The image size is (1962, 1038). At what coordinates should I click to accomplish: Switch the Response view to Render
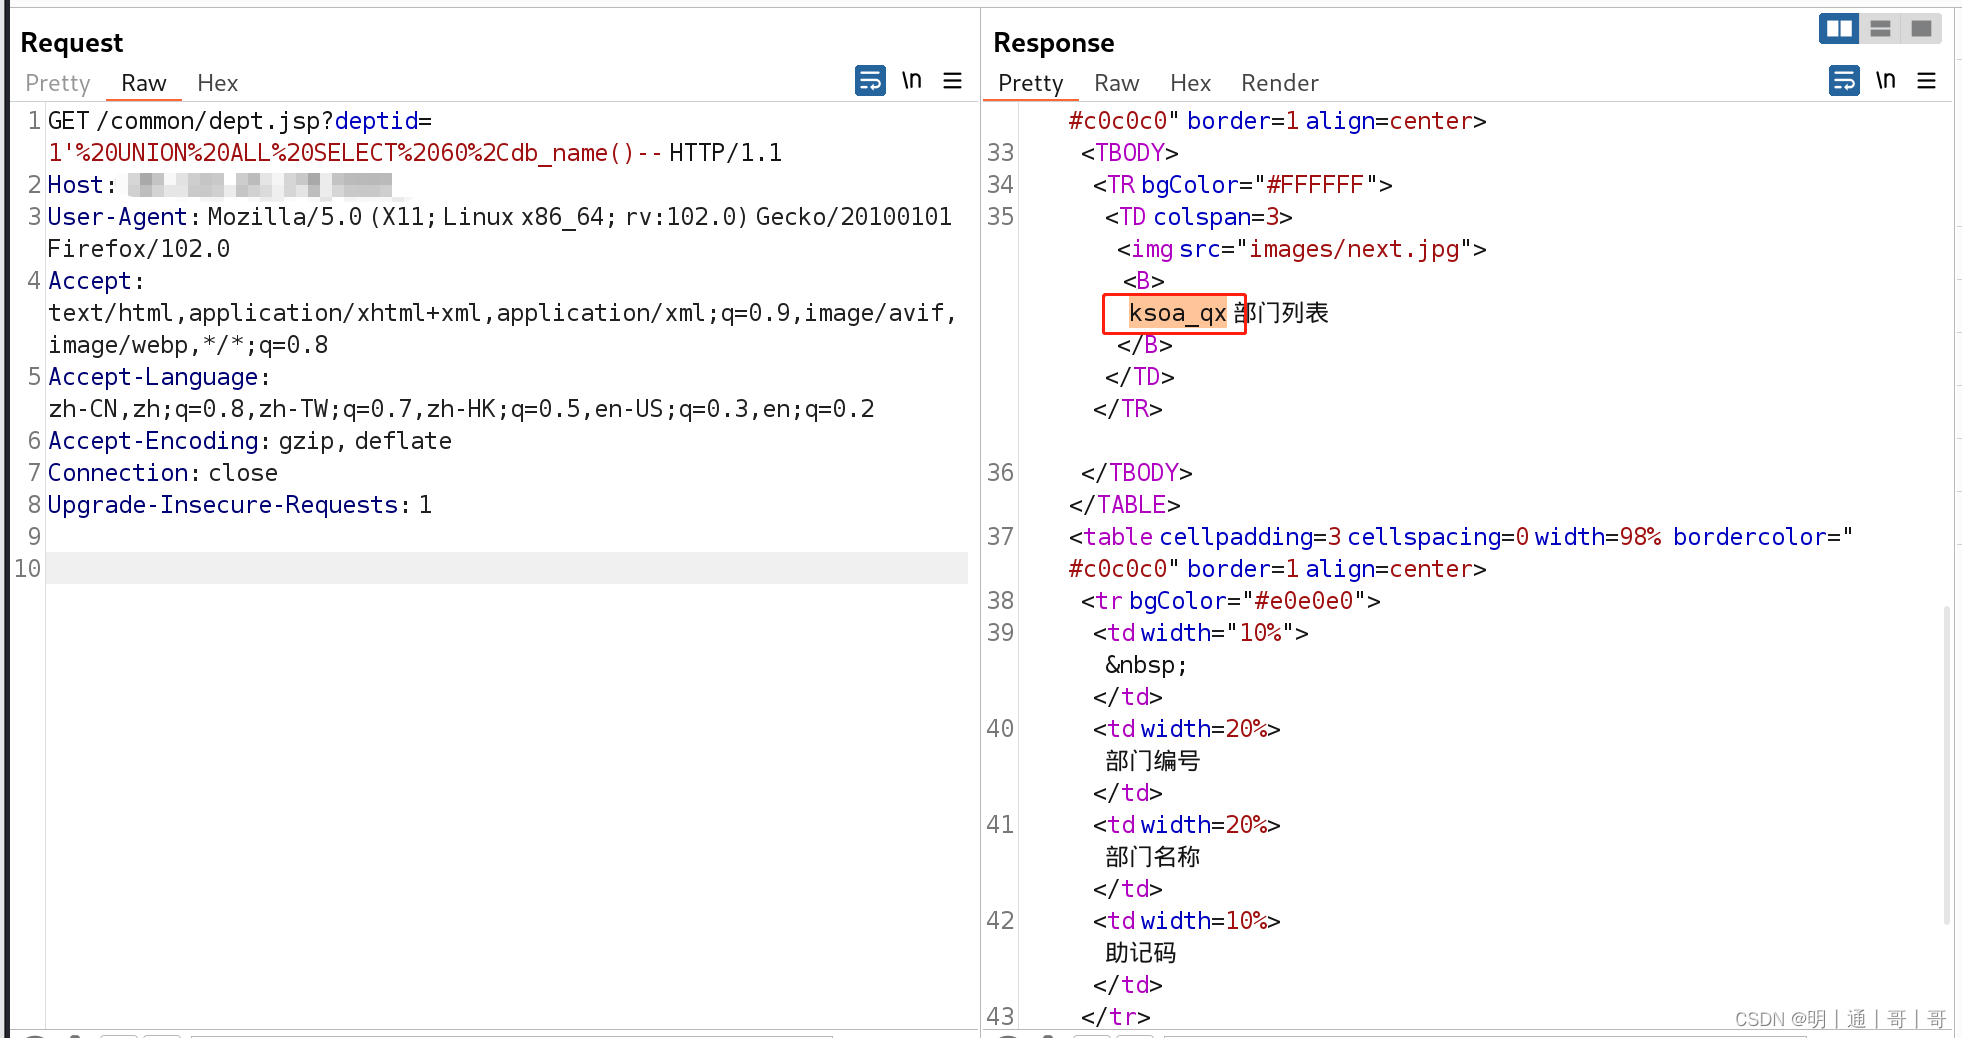click(x=1279, y=83)
